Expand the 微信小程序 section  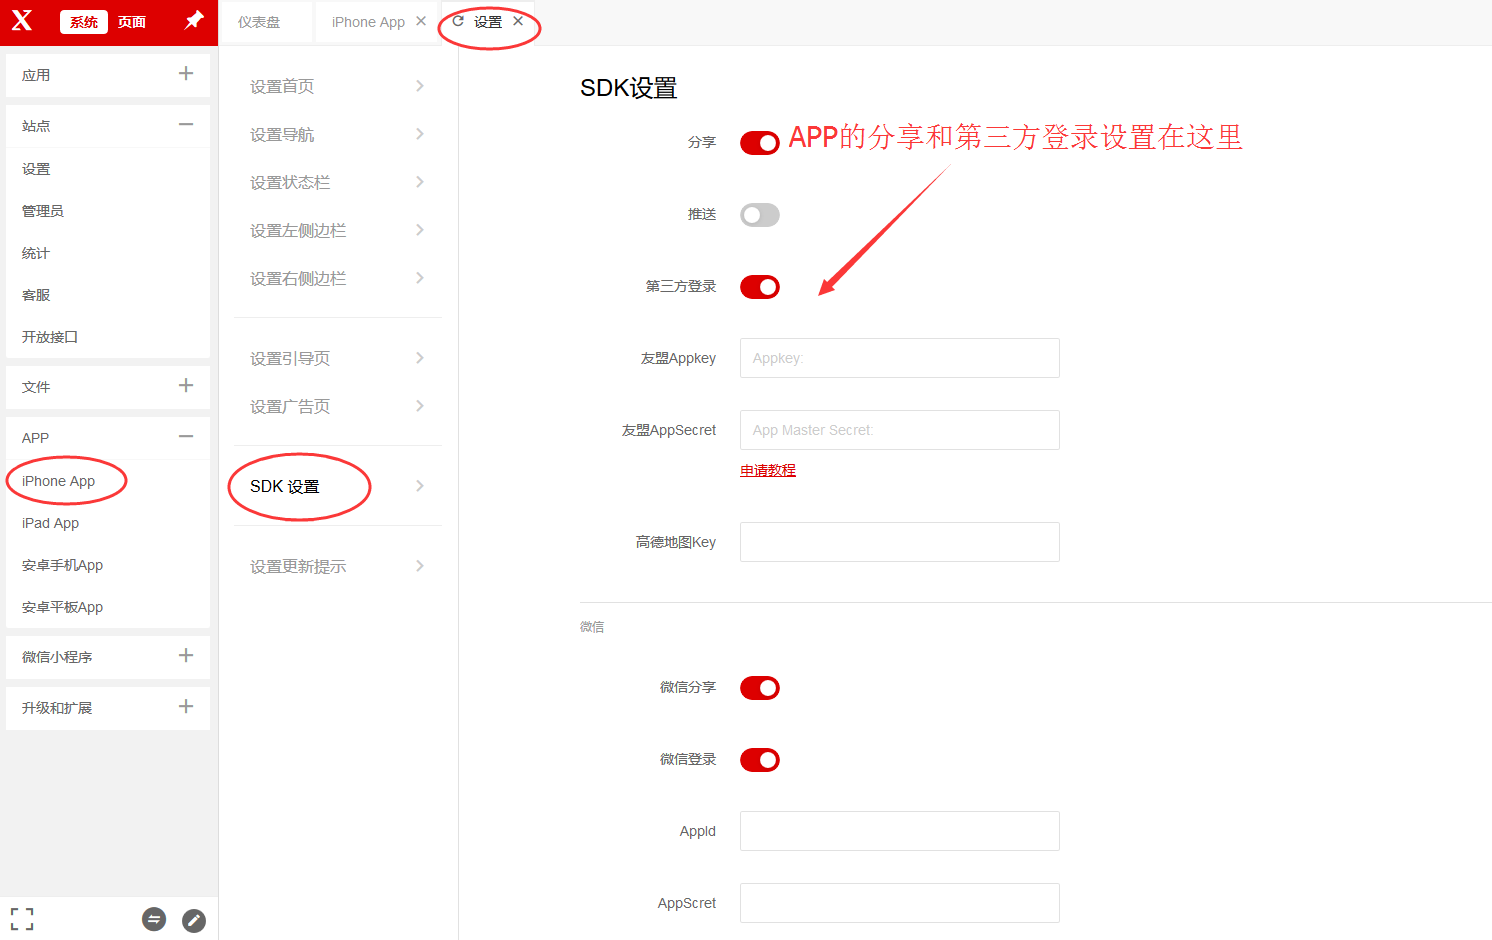pos(185,656)
